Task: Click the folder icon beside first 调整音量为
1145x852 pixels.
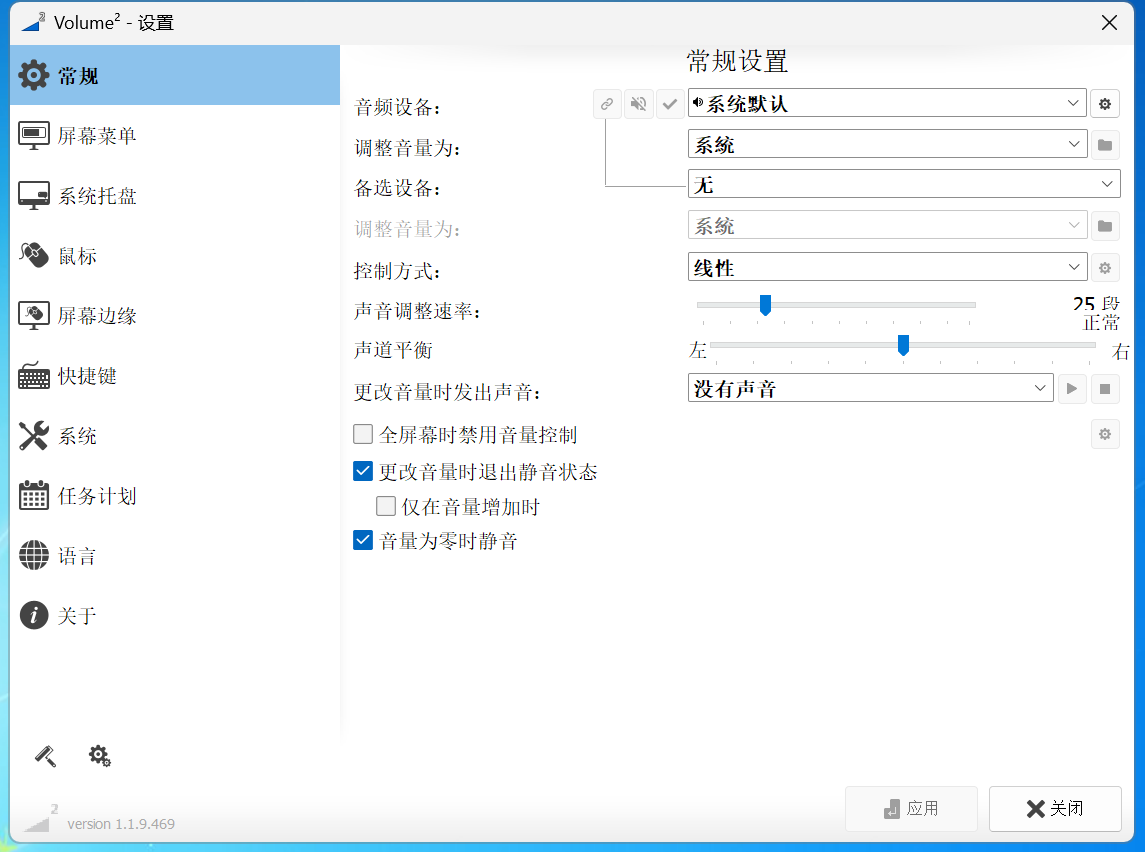Action: coord(1104,145)
